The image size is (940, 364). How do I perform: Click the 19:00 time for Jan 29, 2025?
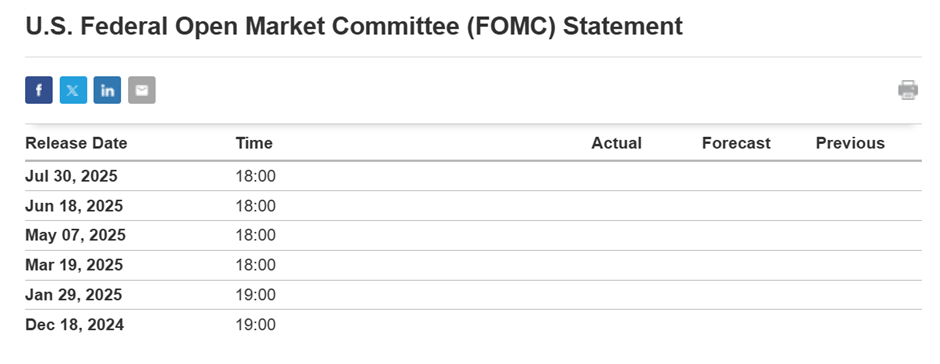255,295
